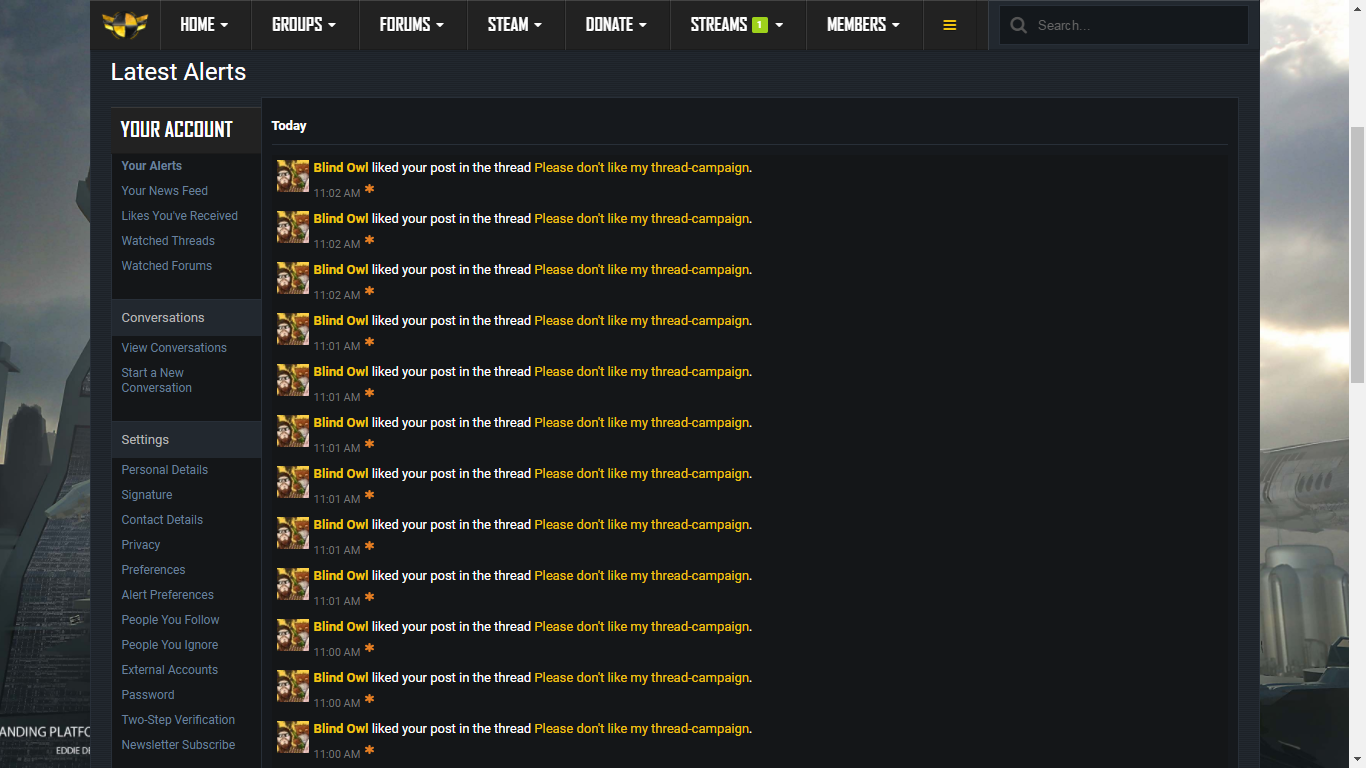Click the green streams count badge

[x=760, y=25]
